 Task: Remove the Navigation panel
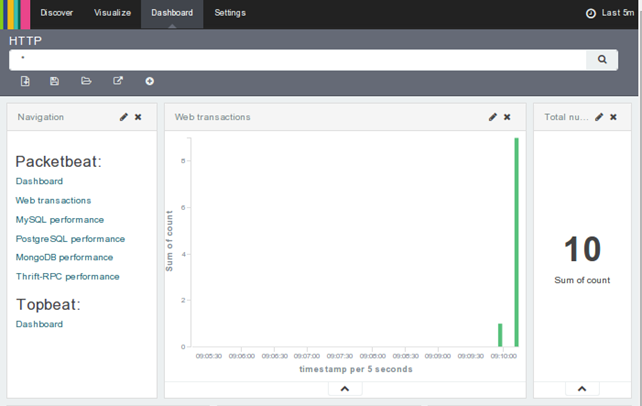138,117
